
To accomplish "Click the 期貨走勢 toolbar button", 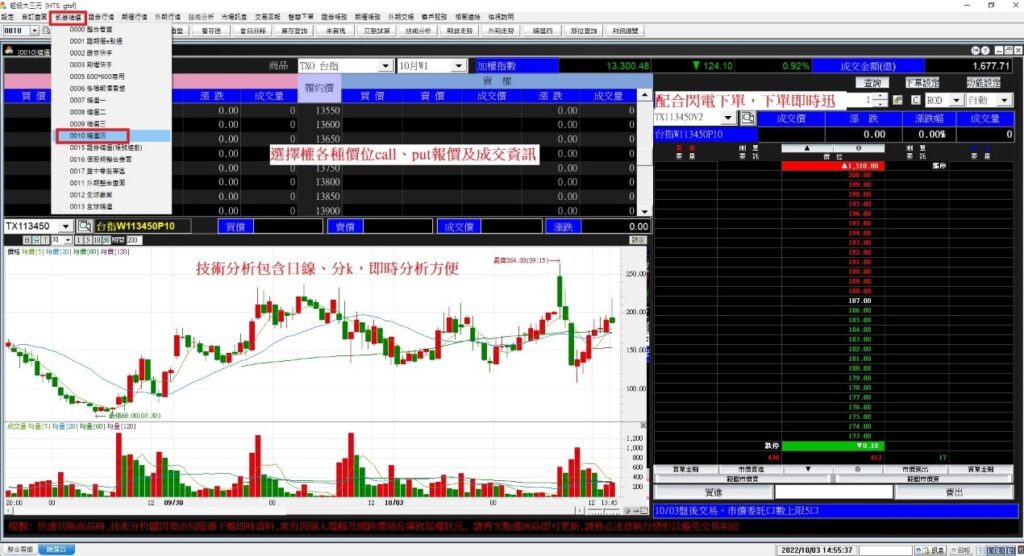I will click(460, 31).
